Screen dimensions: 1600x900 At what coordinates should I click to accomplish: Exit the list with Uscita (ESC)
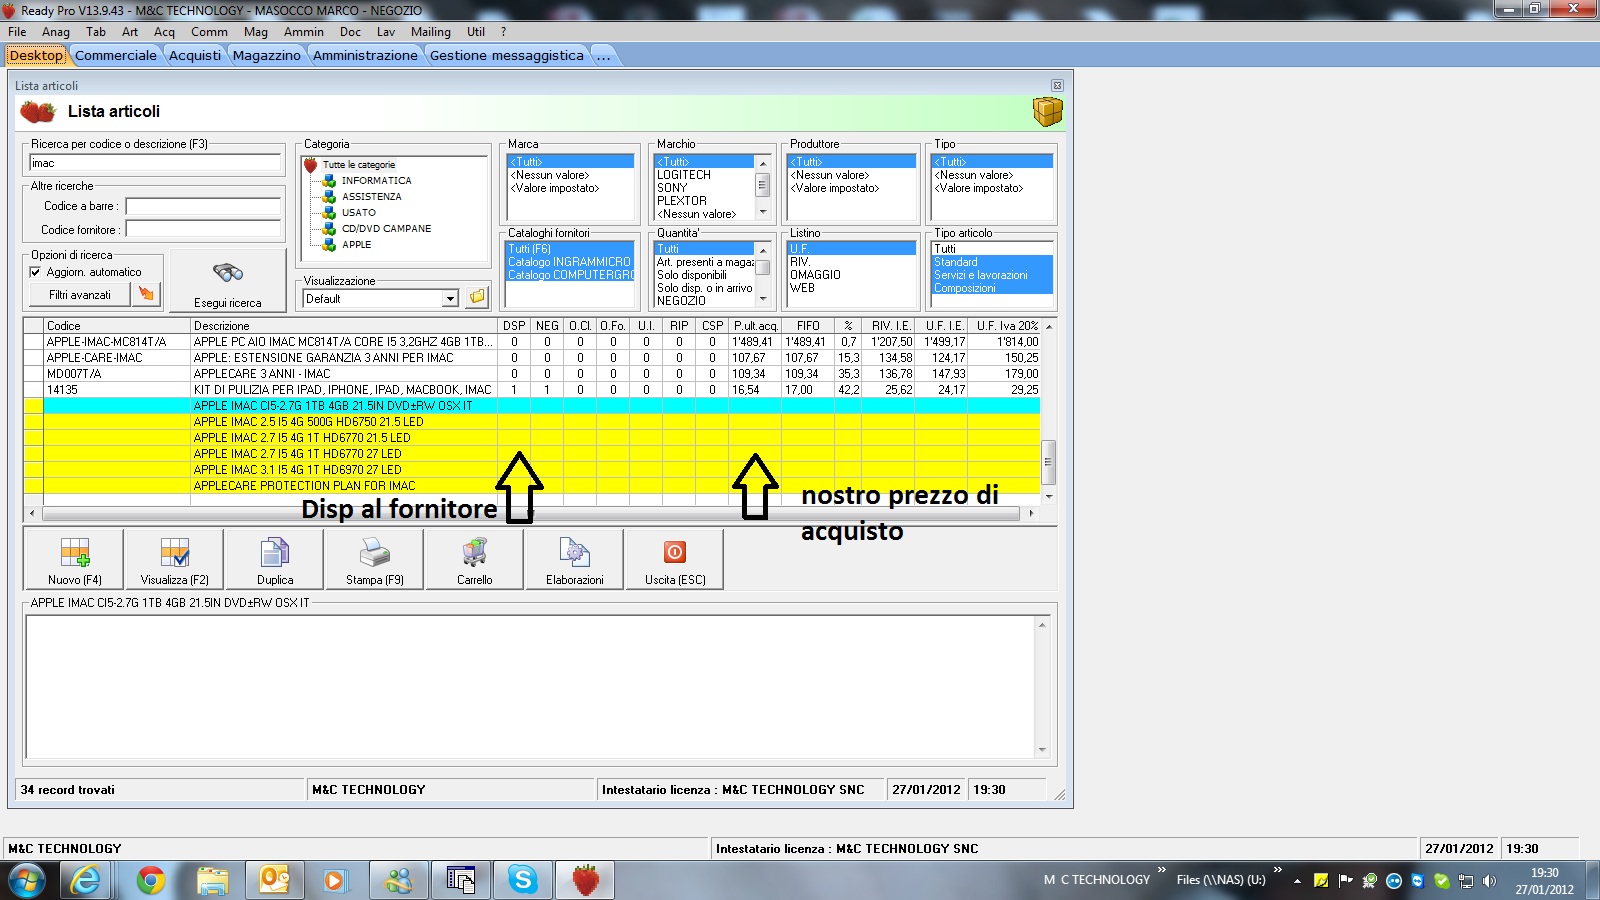[675, 559]
